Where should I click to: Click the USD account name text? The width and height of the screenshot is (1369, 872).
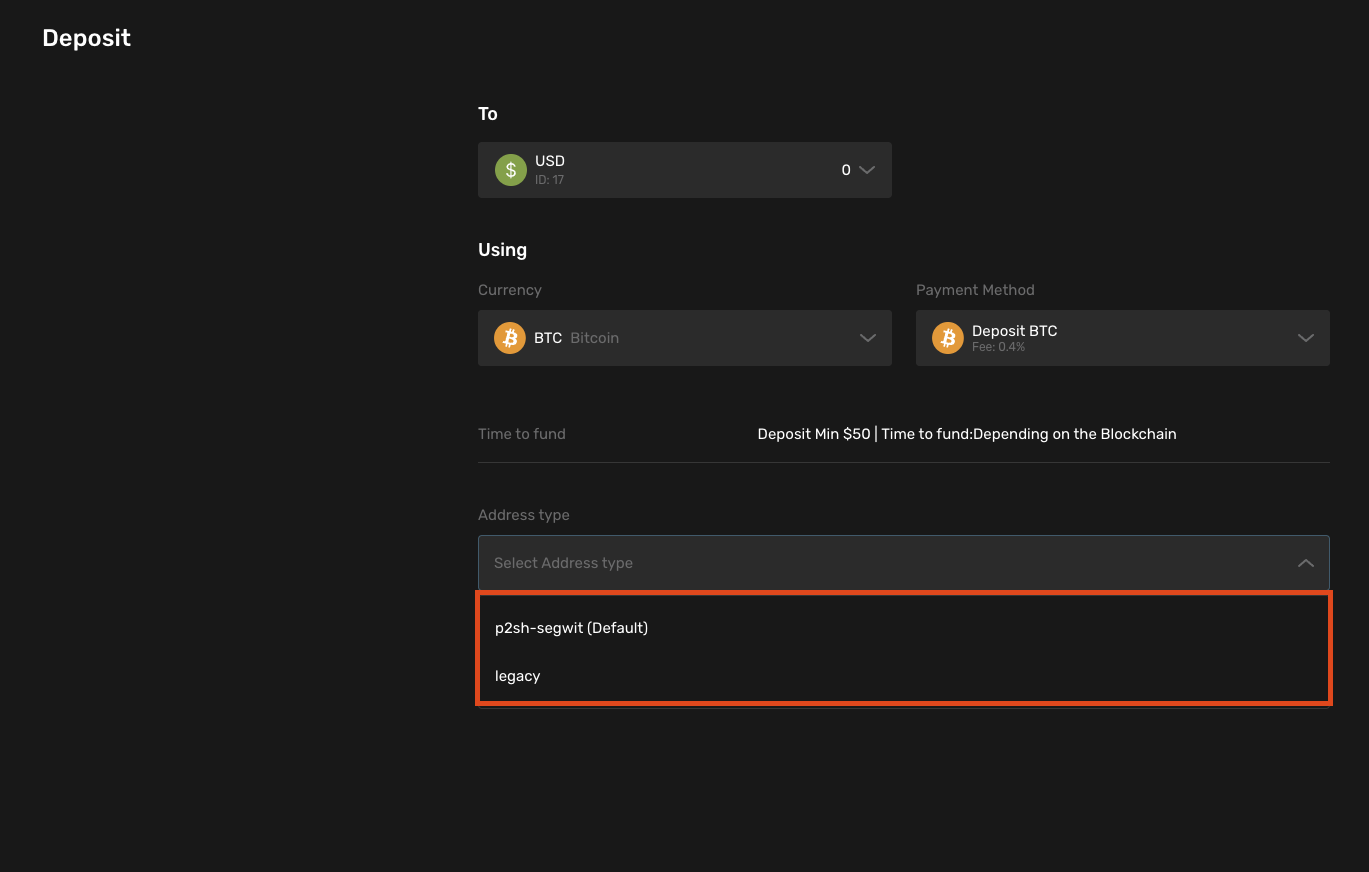pyautogui.click(x=550, y=161)
